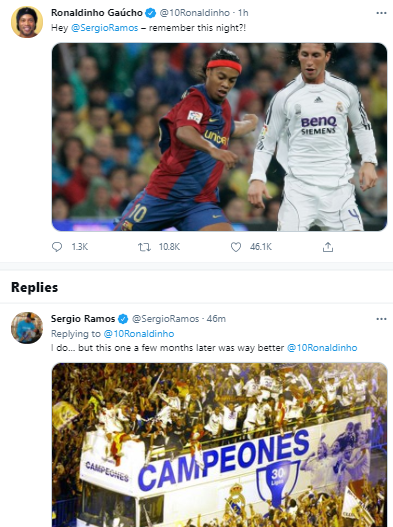Open three-dot menu on Ronaldinho's tweet
393x527 pixels.
(x=381, y=13)
